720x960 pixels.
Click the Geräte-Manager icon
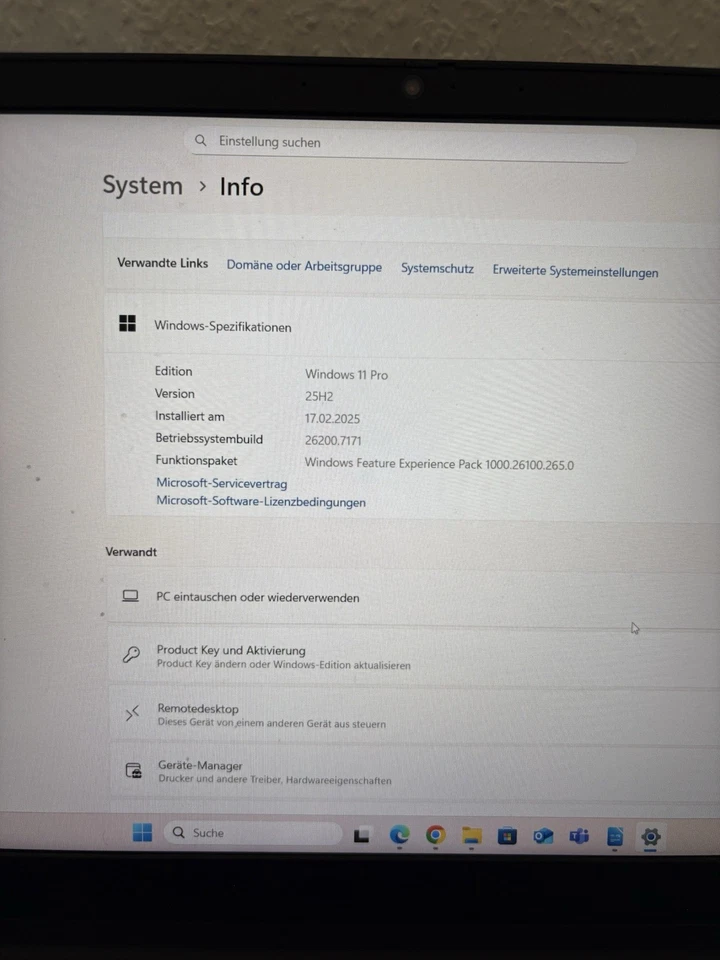click(133, 770)
